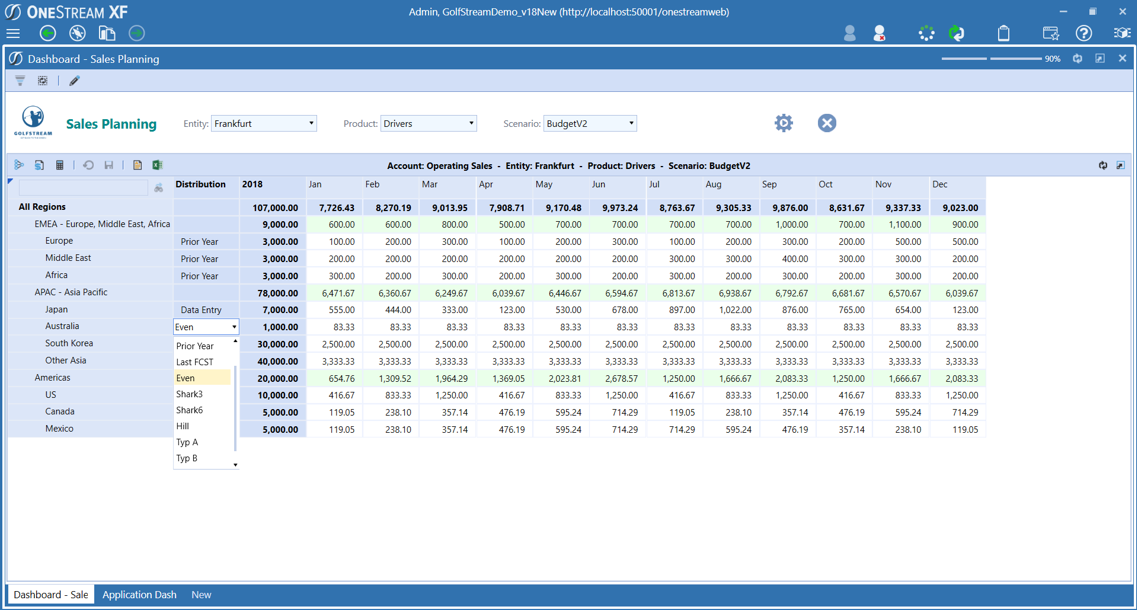Open the Scenario dropdown showing BudgetV2

click(589, 124)
